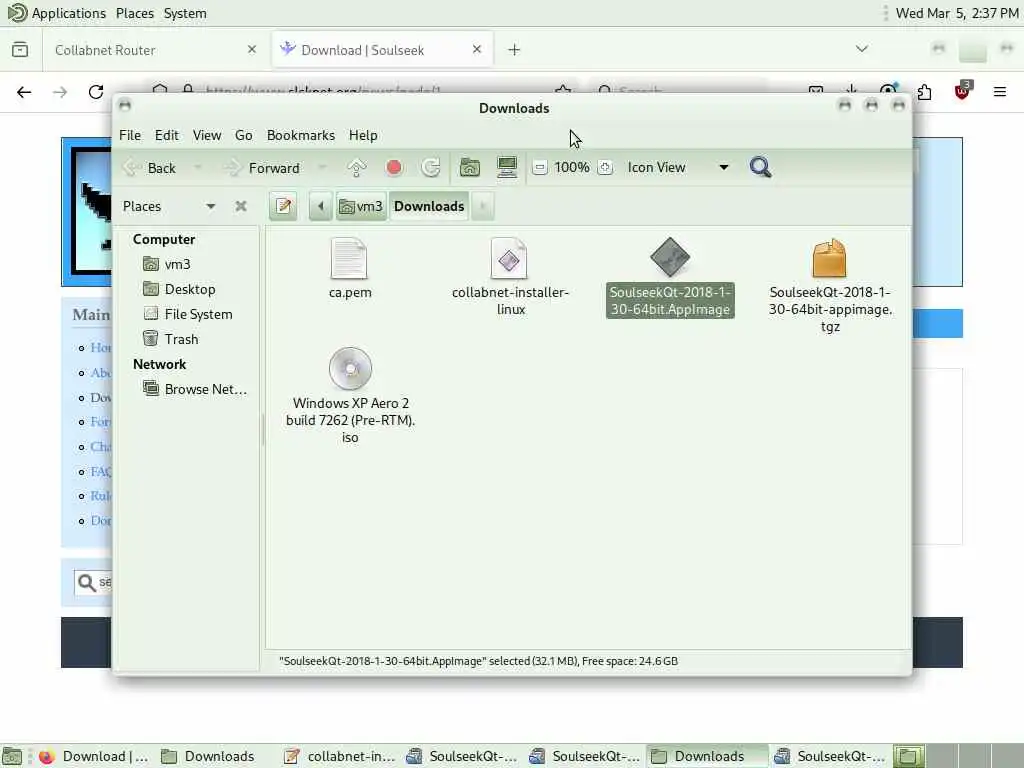Open the Forward history dropdown arrow
Image resolution: width=1024 pixels, height=768 pixels.
coord(321,168)
